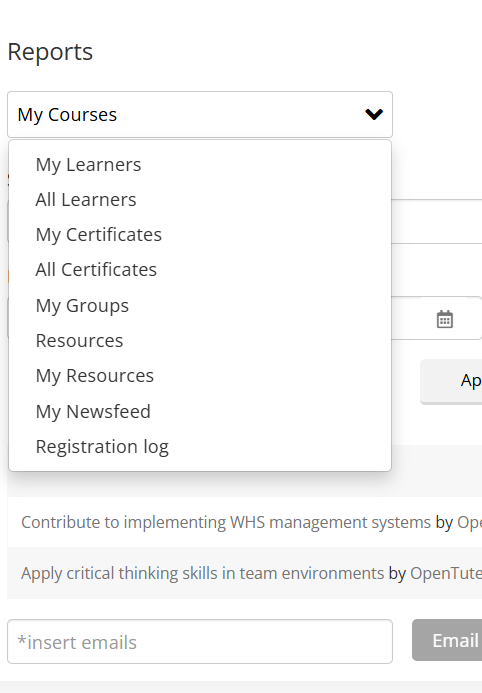The image size is (482, 693).
Task: Choose My Newsfeed report
Action: 93,411
